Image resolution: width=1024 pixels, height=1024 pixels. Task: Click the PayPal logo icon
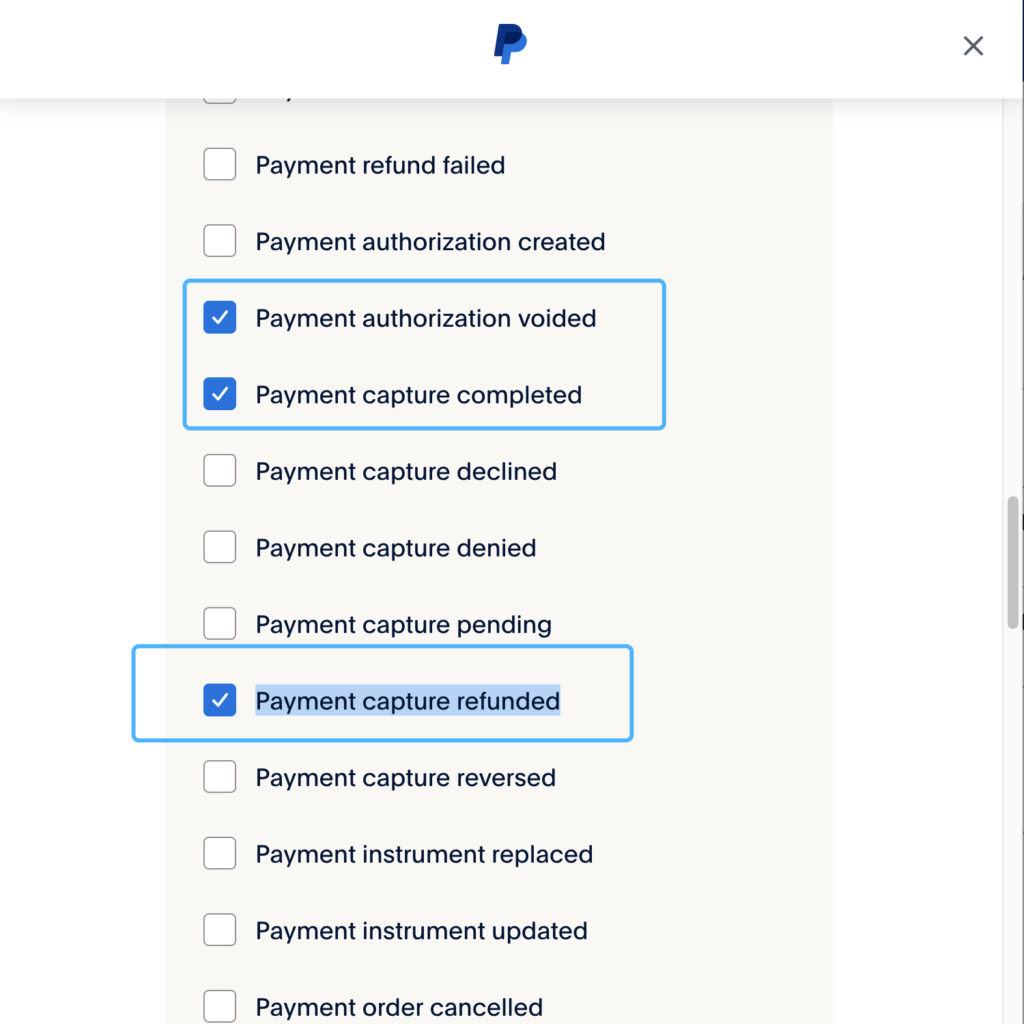click(510, 45)
